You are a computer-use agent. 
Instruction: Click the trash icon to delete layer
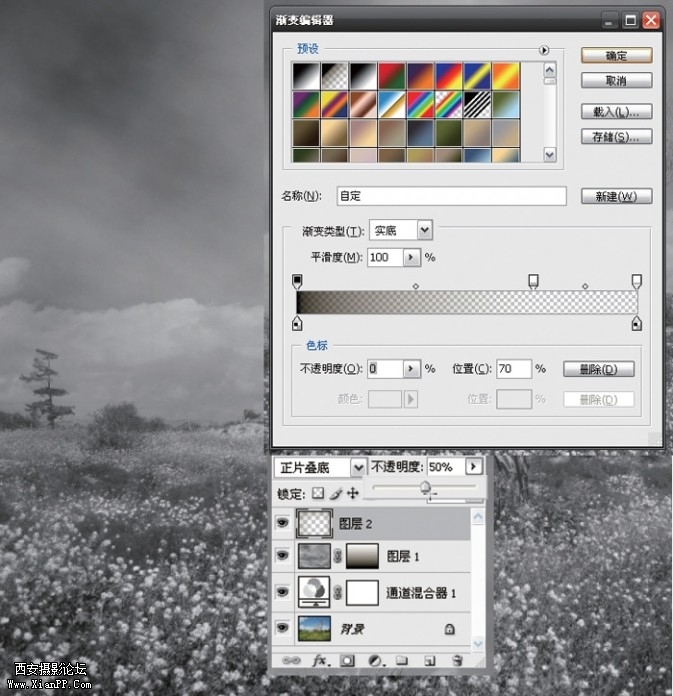[x=456, y=661]
